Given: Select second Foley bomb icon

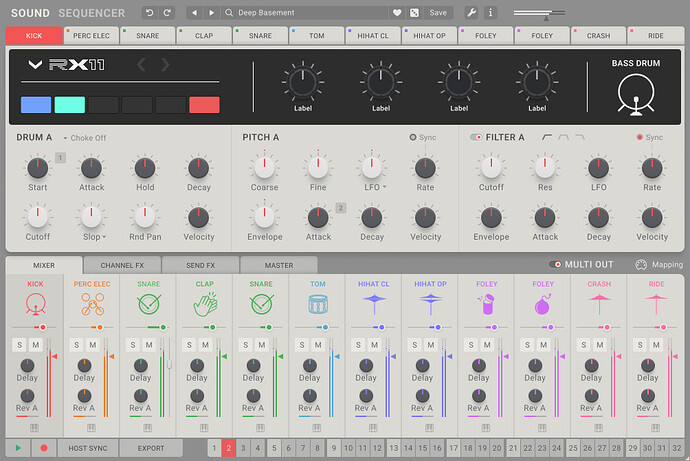Looking at the screenshot, I should [x=543, y=304].
